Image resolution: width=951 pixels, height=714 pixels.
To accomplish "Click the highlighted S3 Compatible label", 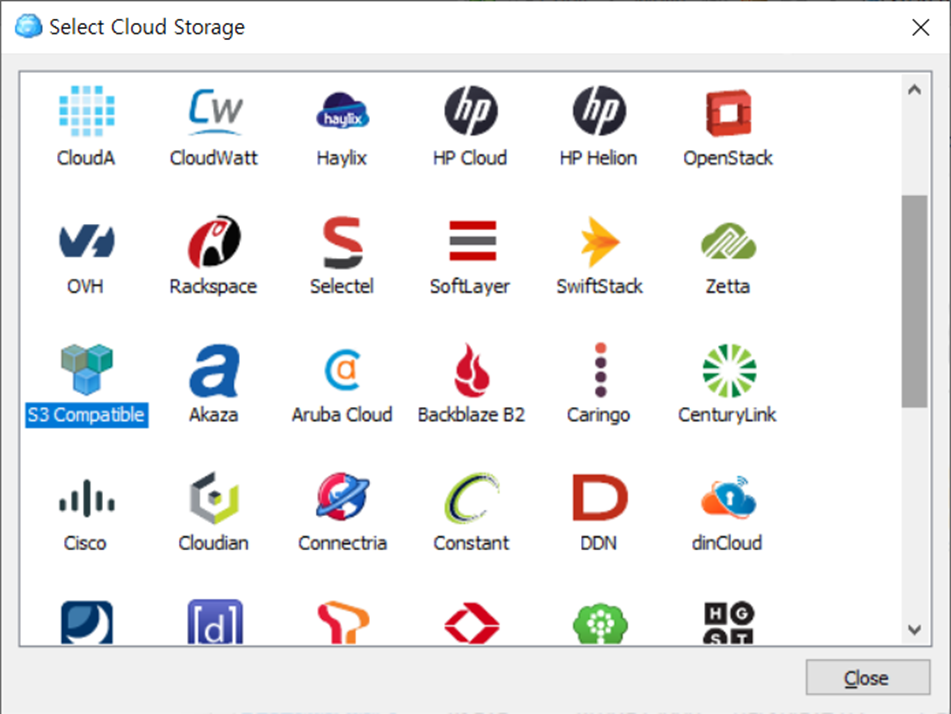I will click(86, 415).
